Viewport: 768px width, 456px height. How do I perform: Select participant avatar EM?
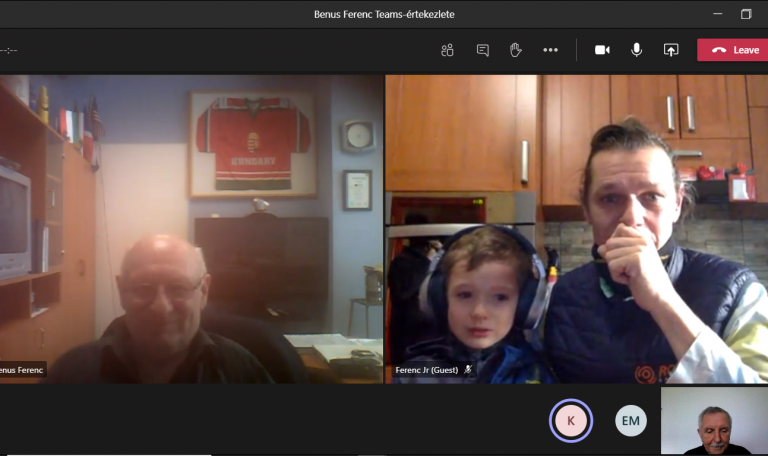631,421
